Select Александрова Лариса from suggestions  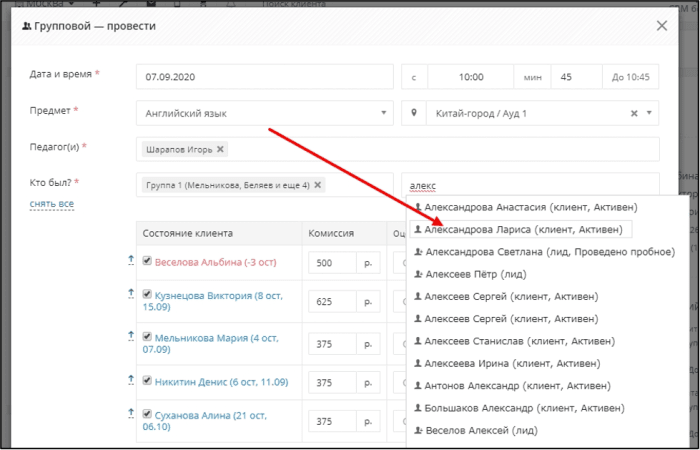(521, 229)
